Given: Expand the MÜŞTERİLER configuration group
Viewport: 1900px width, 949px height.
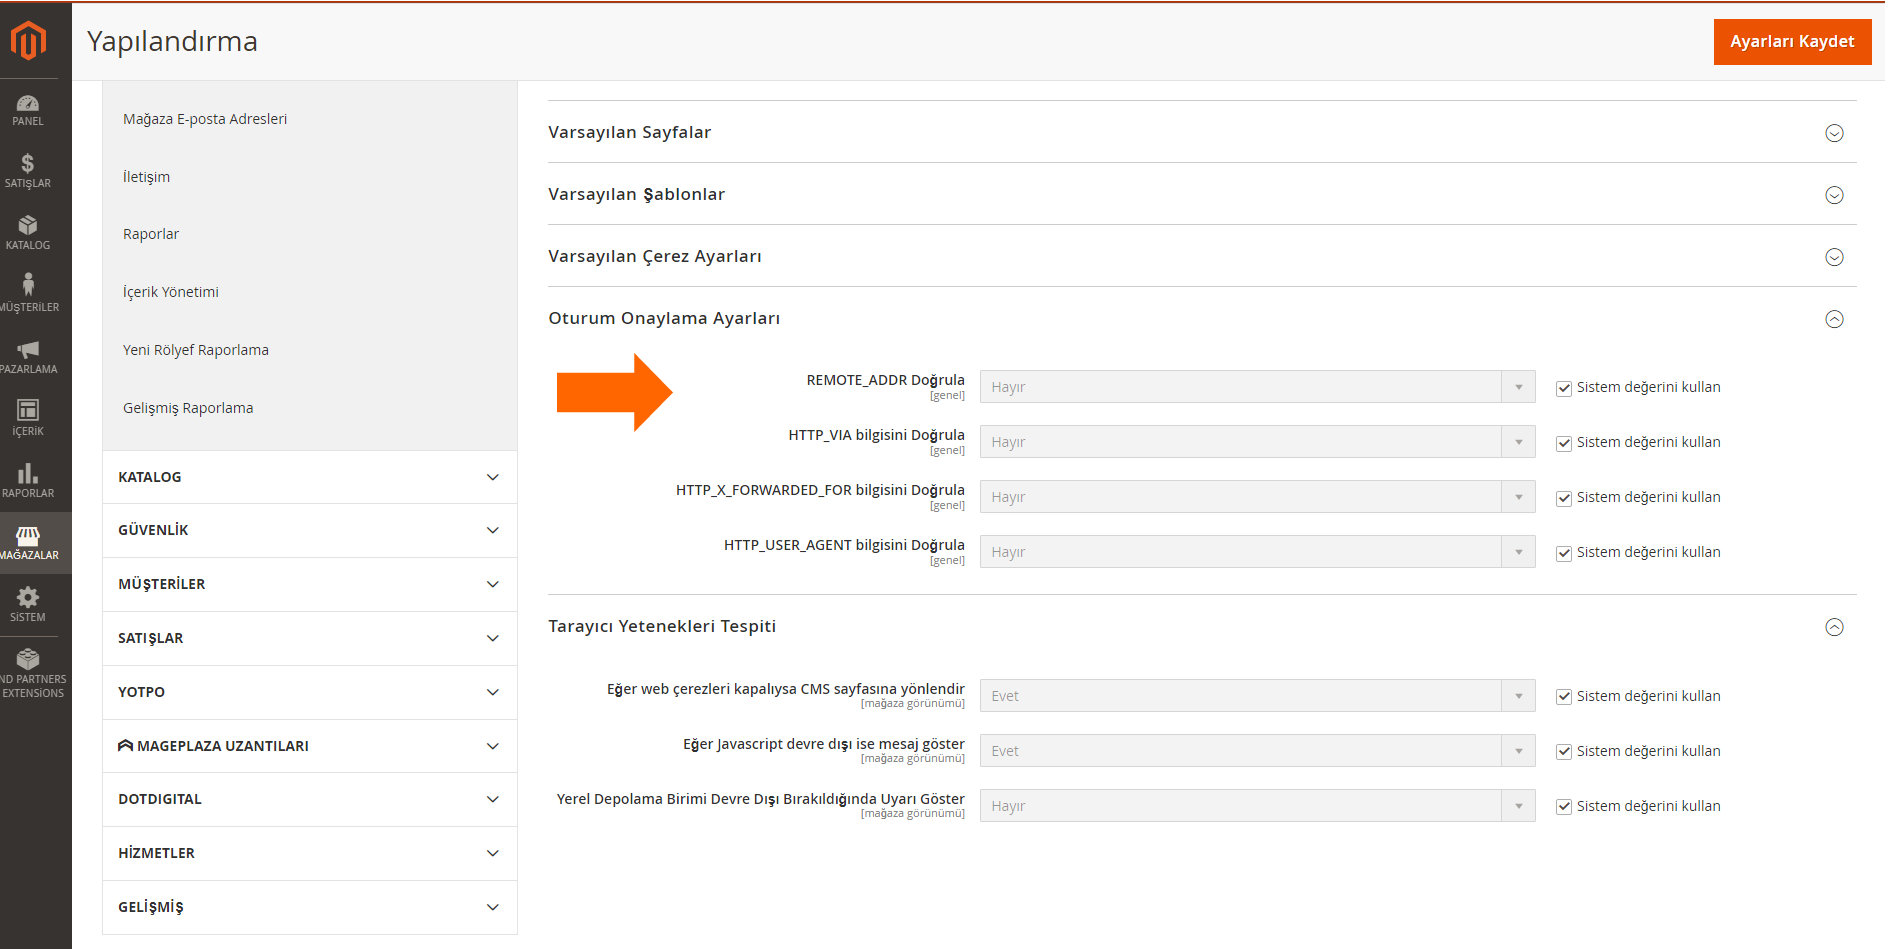Looking at the screenshot, I should 310,584.
